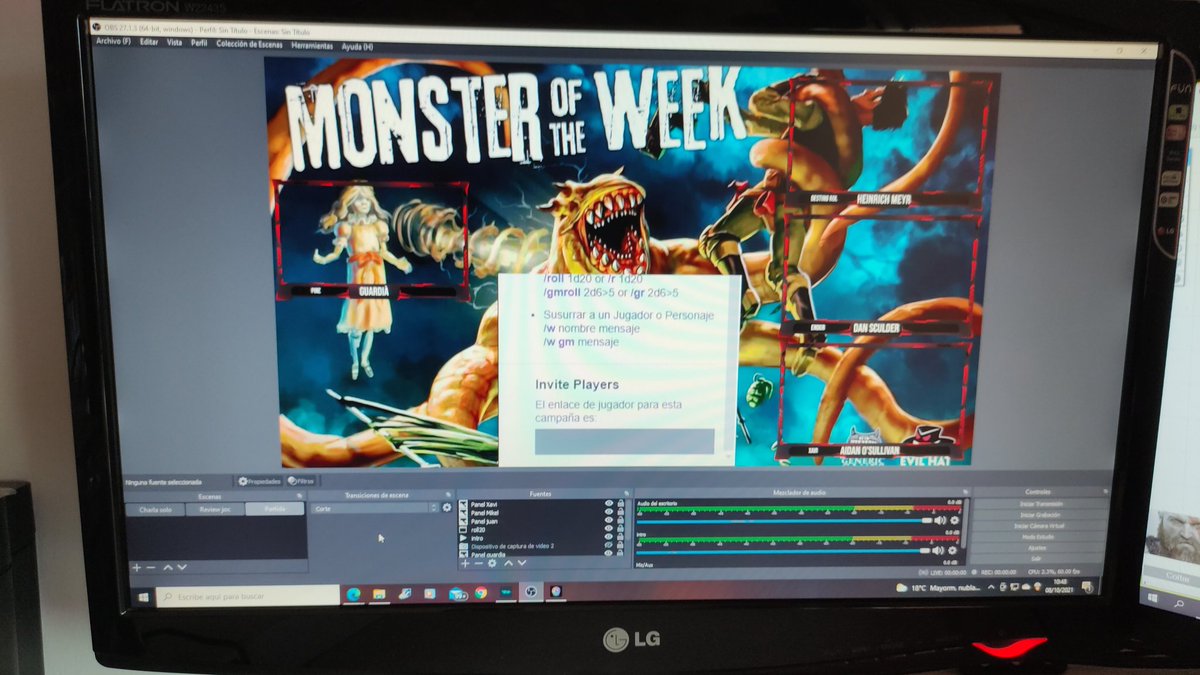The height and width of the screenshot is (675, 1200).
Task: Toggle visibility eye of intro source
Action: [x=609, y=538]
